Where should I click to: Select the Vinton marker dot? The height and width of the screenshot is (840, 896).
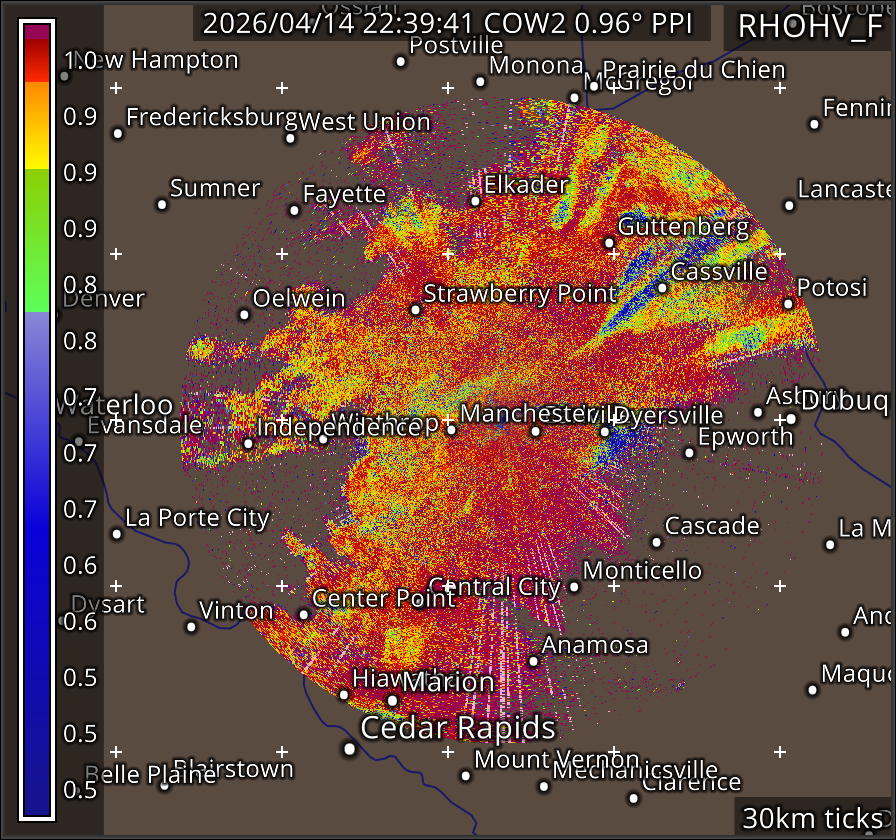click(191, 627)
